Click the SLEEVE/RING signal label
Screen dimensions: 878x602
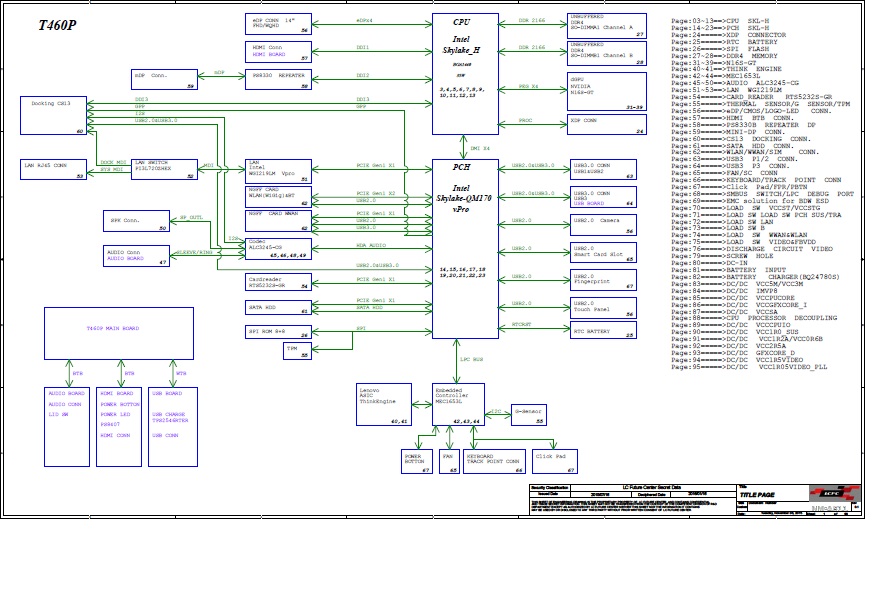click(194, 253)
